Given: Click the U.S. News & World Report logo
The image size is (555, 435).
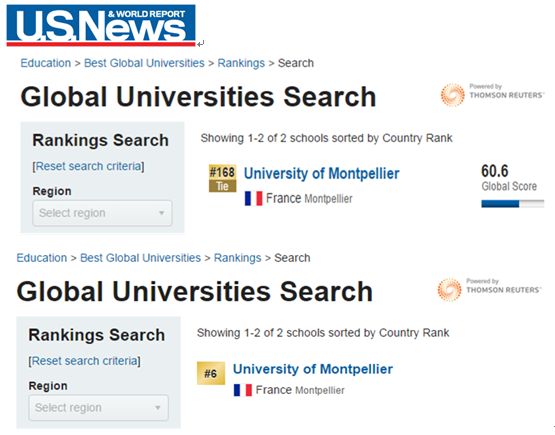Looking at the screenshot, I should (x=101, y=25).
